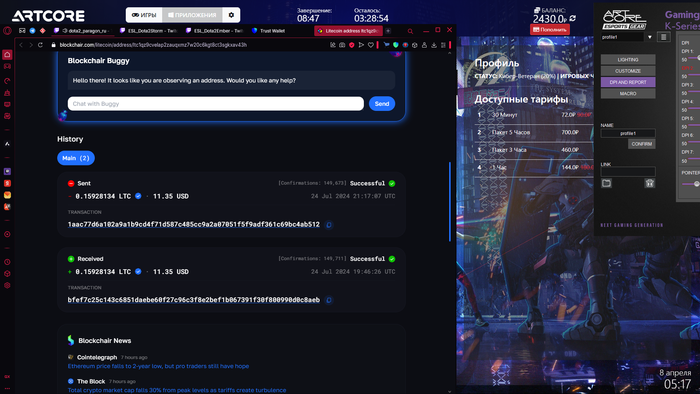
Task: Take a snapshot with the camera icon
Action: pos(342,45)
